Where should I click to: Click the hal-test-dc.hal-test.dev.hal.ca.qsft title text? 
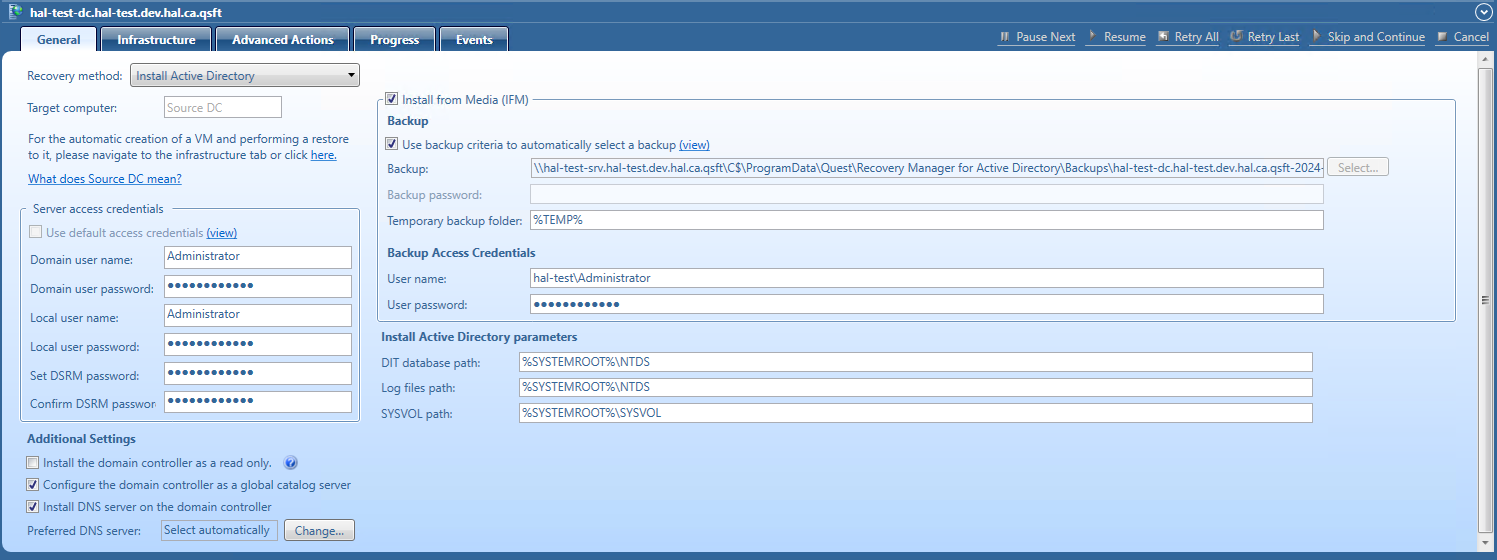click(126, 11)
